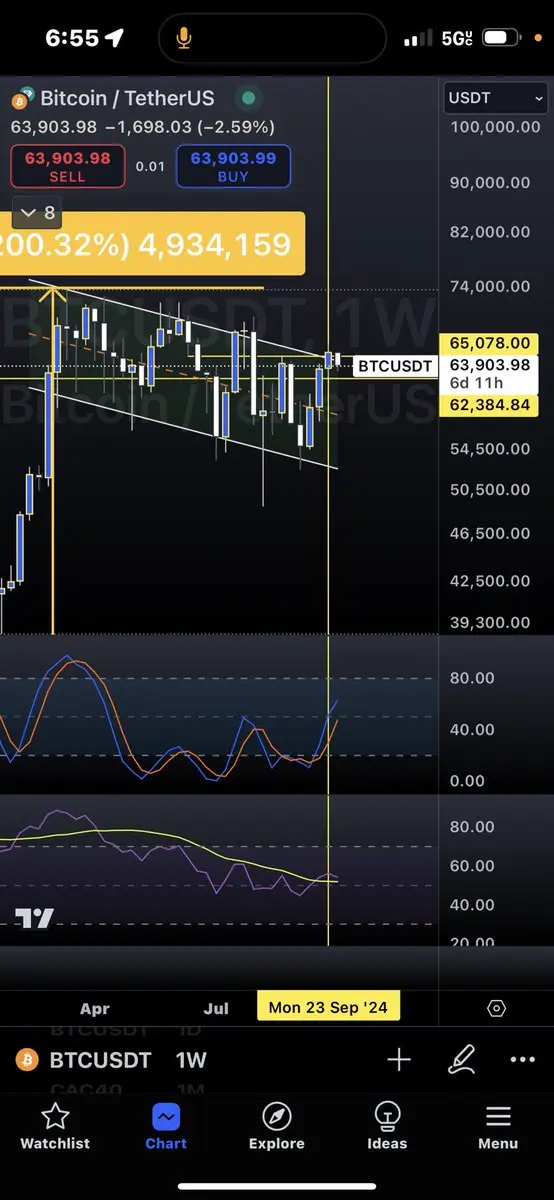The height and width of the screenshot is (1200, 554).
Task: Tap the 80.00 level of the stochastic pane
Action: 471,677
